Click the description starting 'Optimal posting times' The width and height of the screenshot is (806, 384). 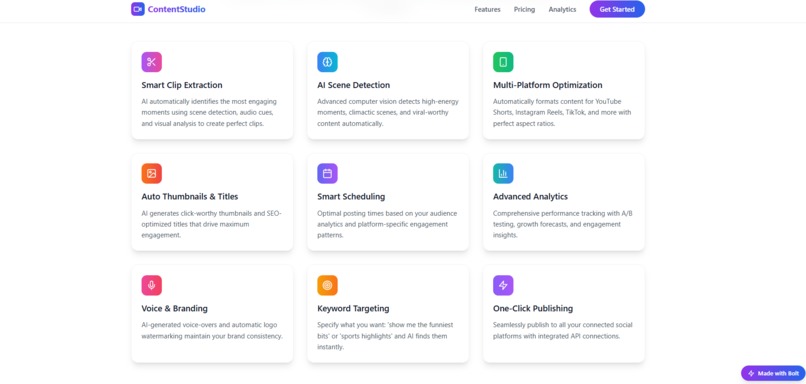(x=387, y=224)
